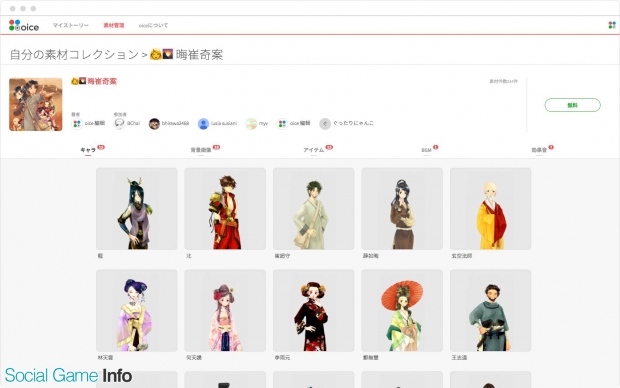The height and width of the screenshot is (388, 620).
Task: Select the pale-robed man with shoulder bag
Action: coord(314,209)
